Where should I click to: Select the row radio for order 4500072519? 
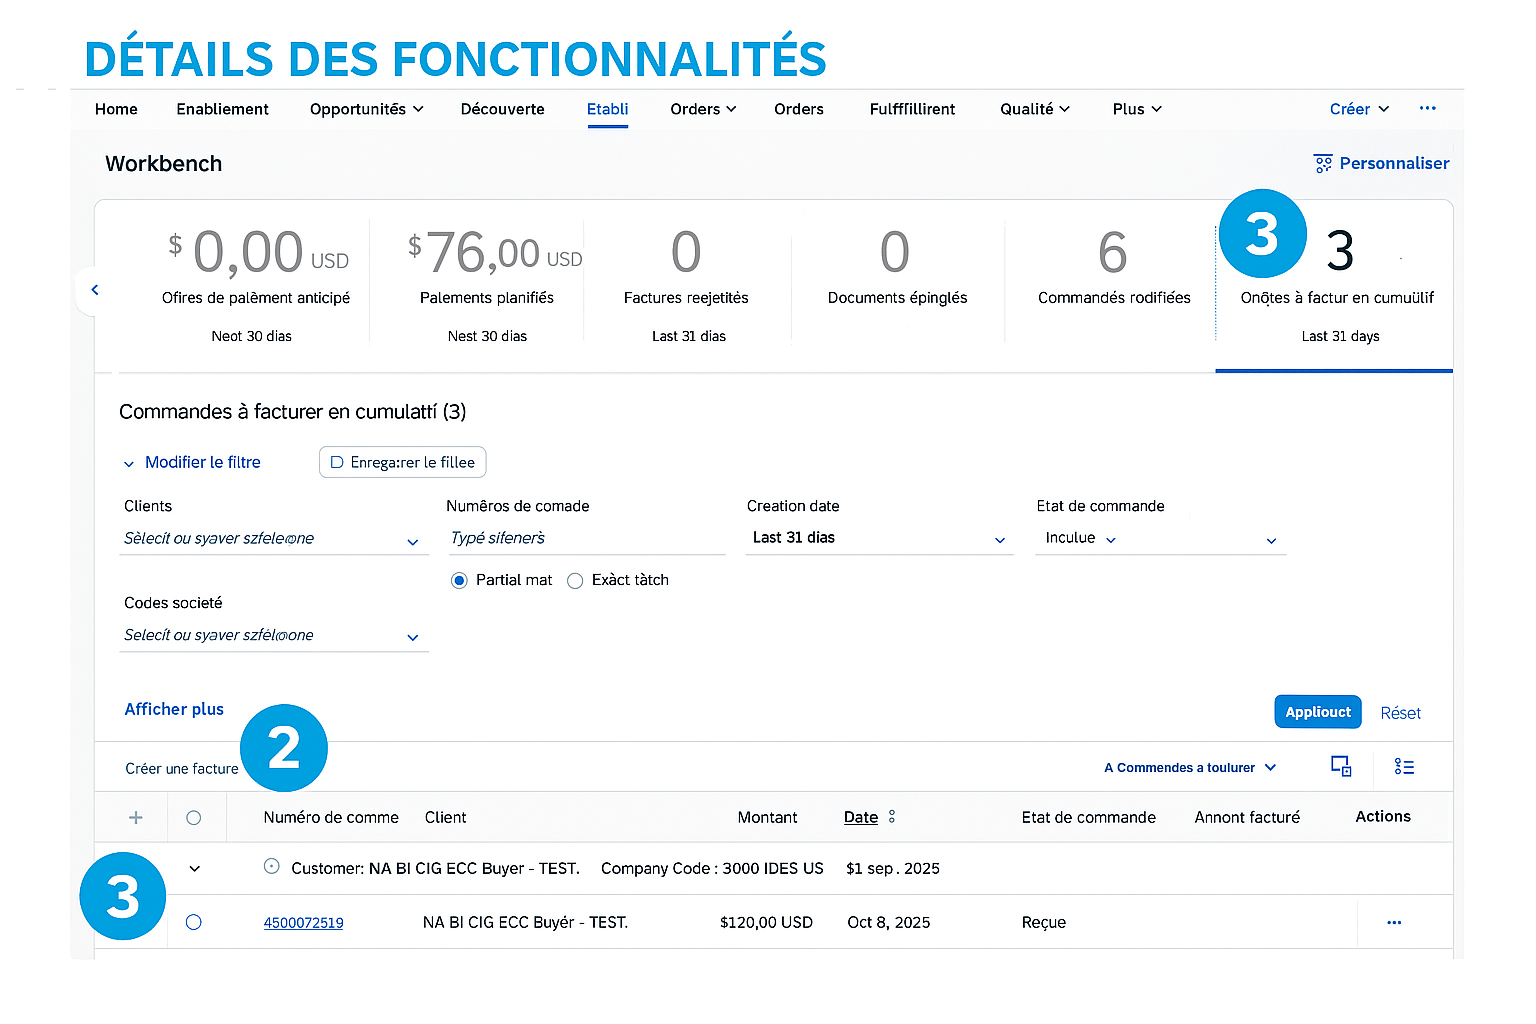click(x=194, y=922)
